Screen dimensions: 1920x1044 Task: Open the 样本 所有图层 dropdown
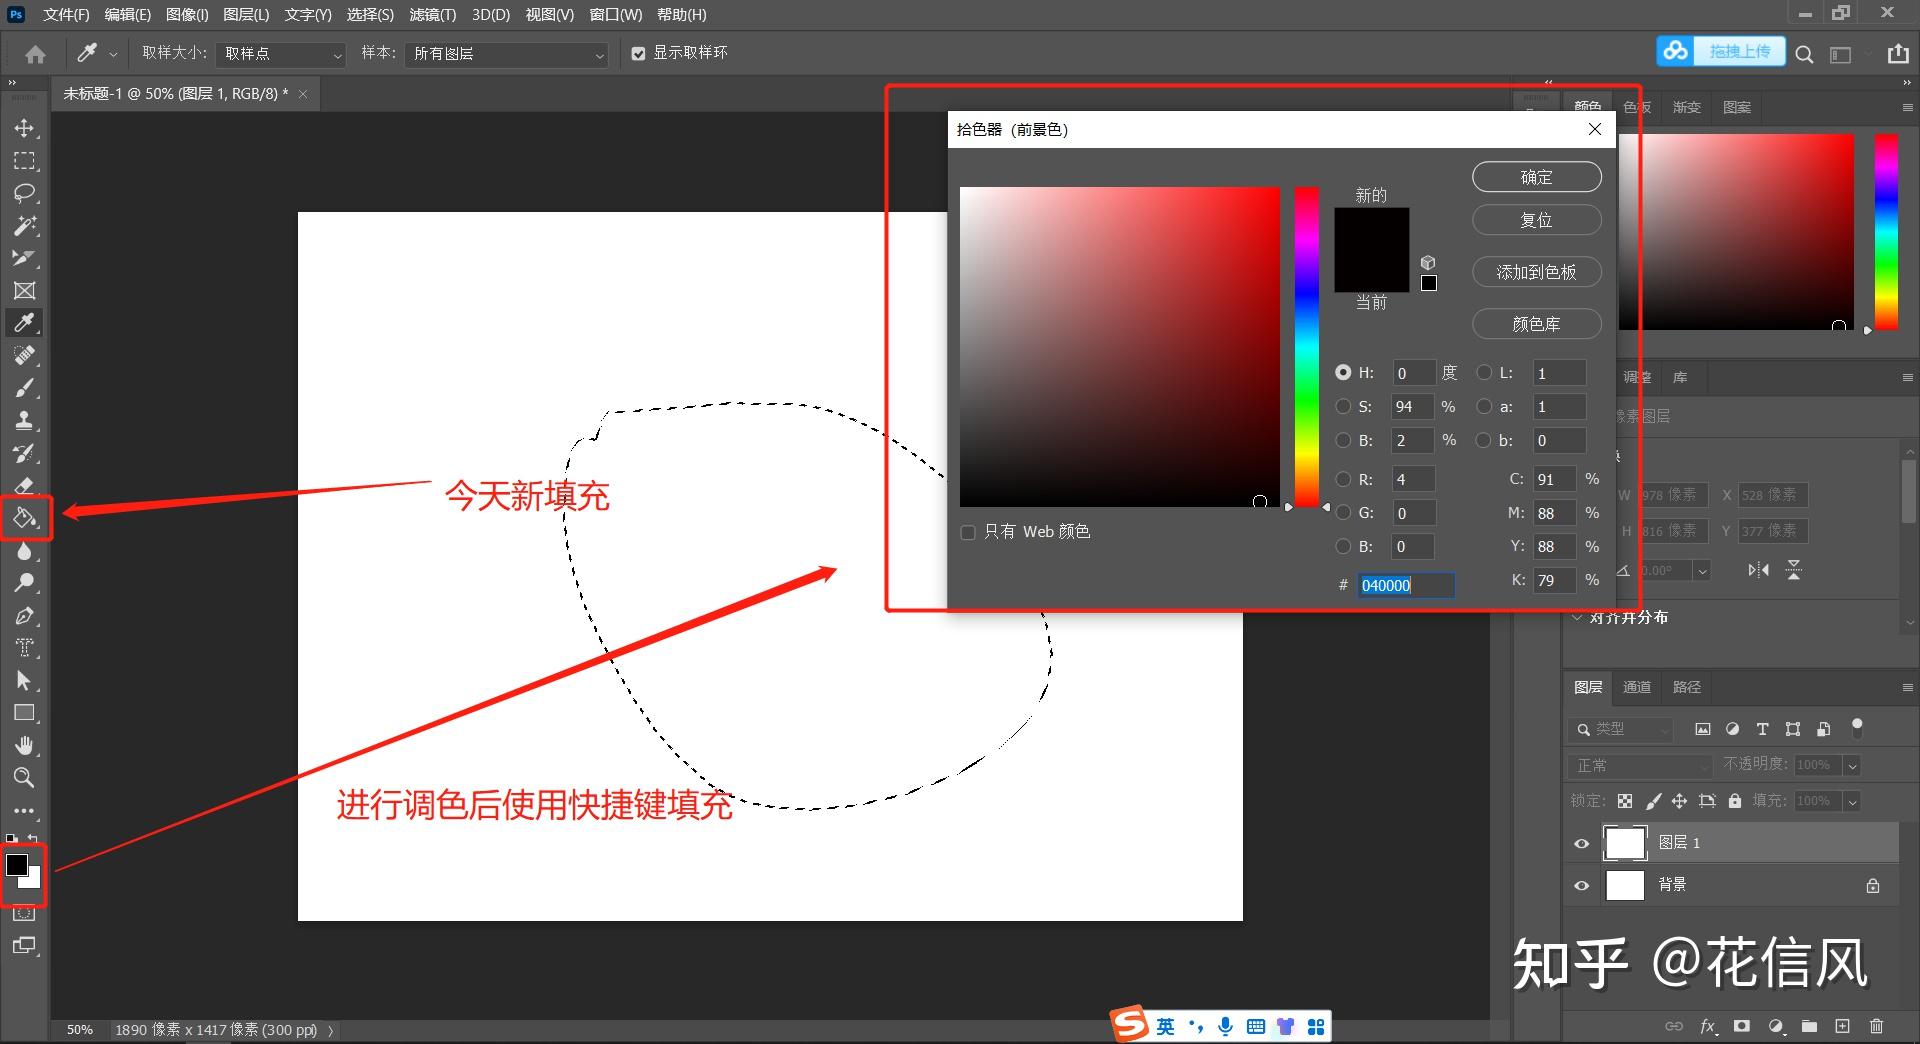pyautogui.click(x=507, y=54)
